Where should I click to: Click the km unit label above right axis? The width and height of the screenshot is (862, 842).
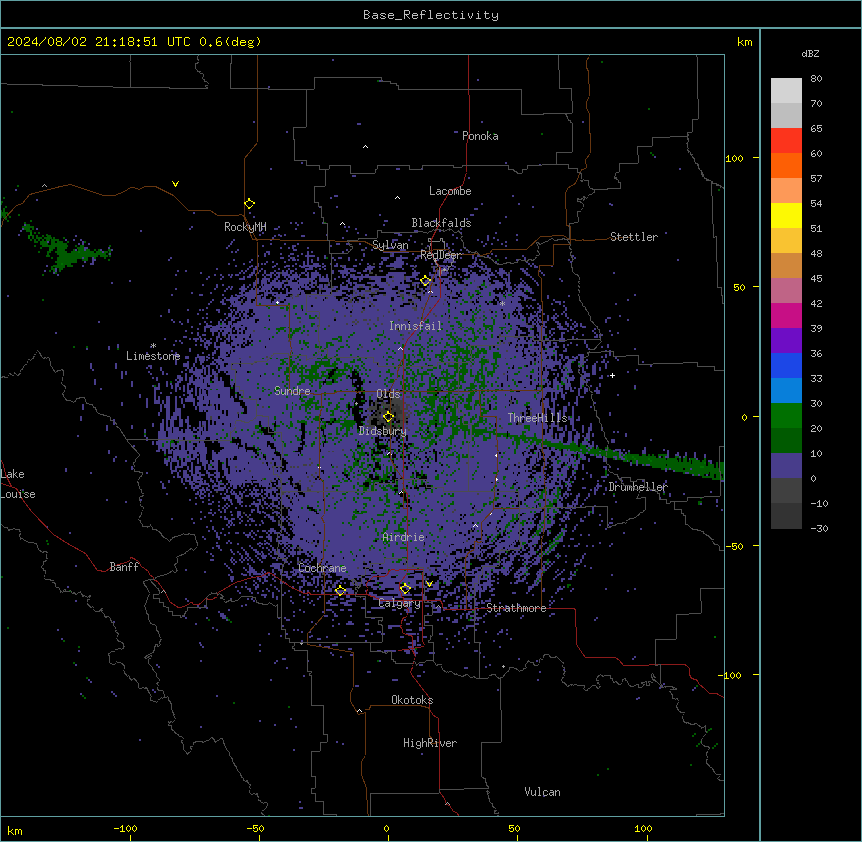[x=744, y=42]
